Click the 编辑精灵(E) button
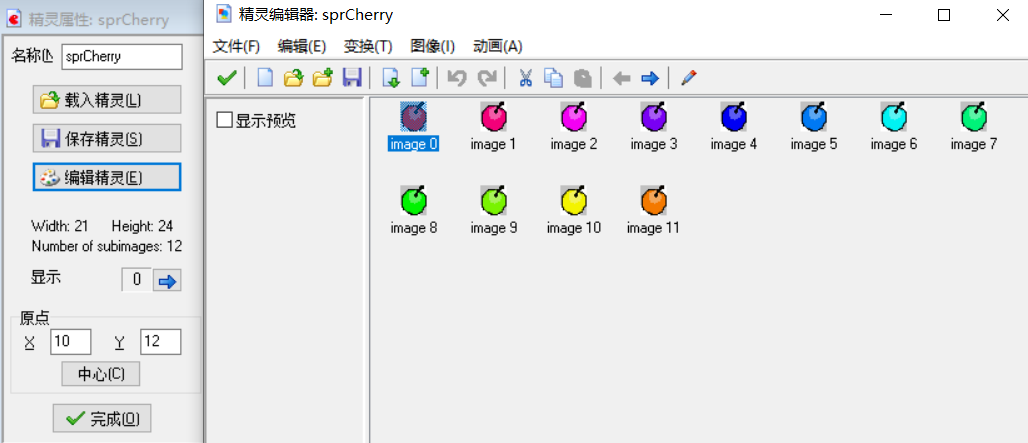 [x=107, y=178]
